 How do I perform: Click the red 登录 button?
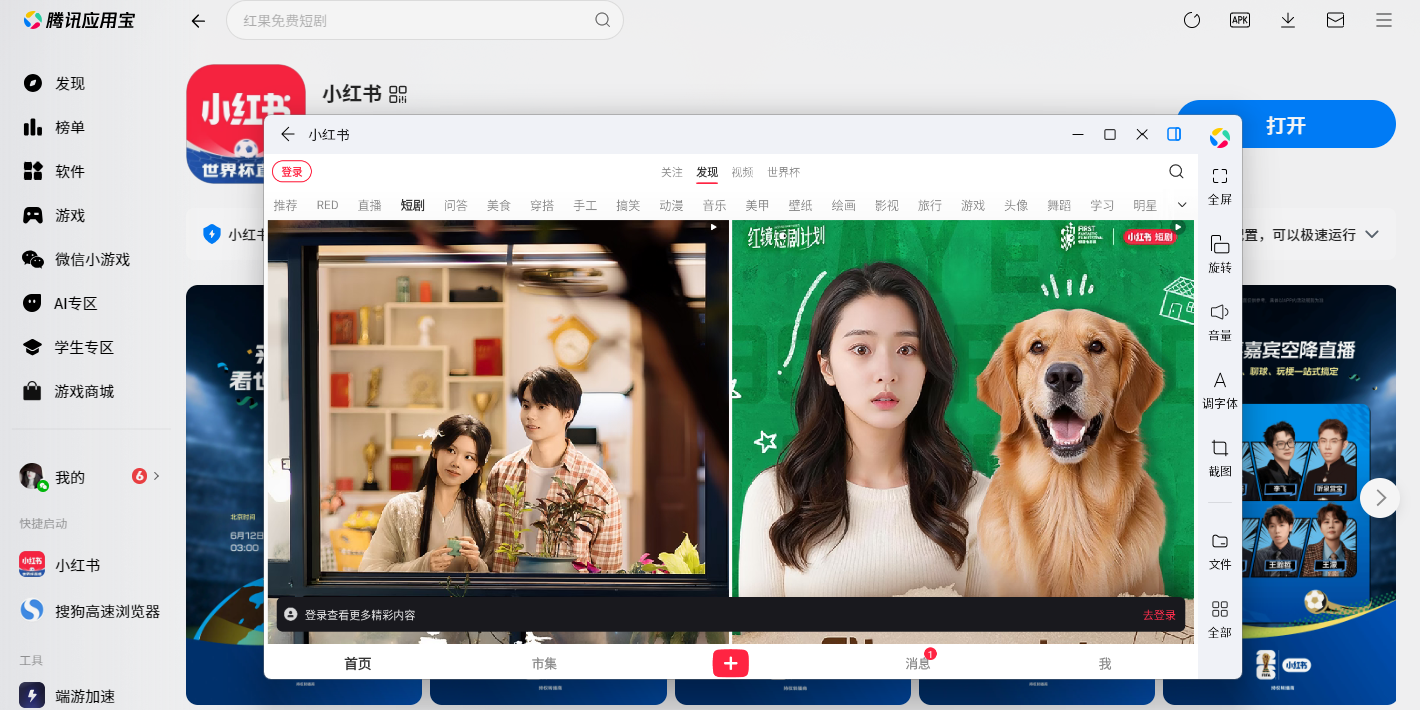[x=292, y=172]
